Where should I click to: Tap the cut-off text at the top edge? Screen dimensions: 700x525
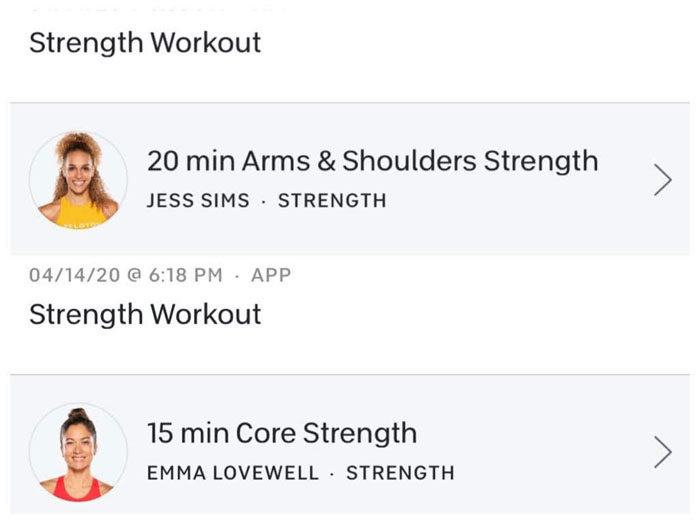tap(160, 6)
